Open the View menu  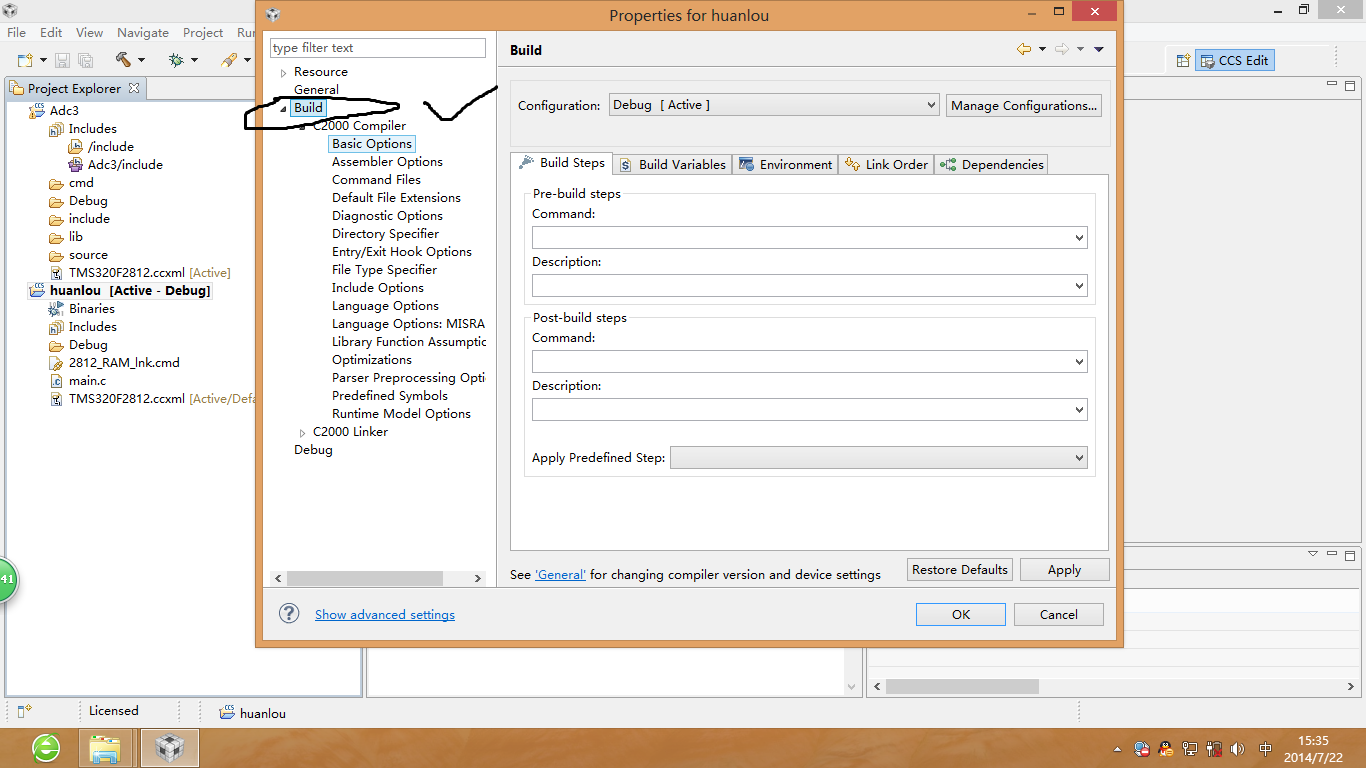(x=89, y=32)
